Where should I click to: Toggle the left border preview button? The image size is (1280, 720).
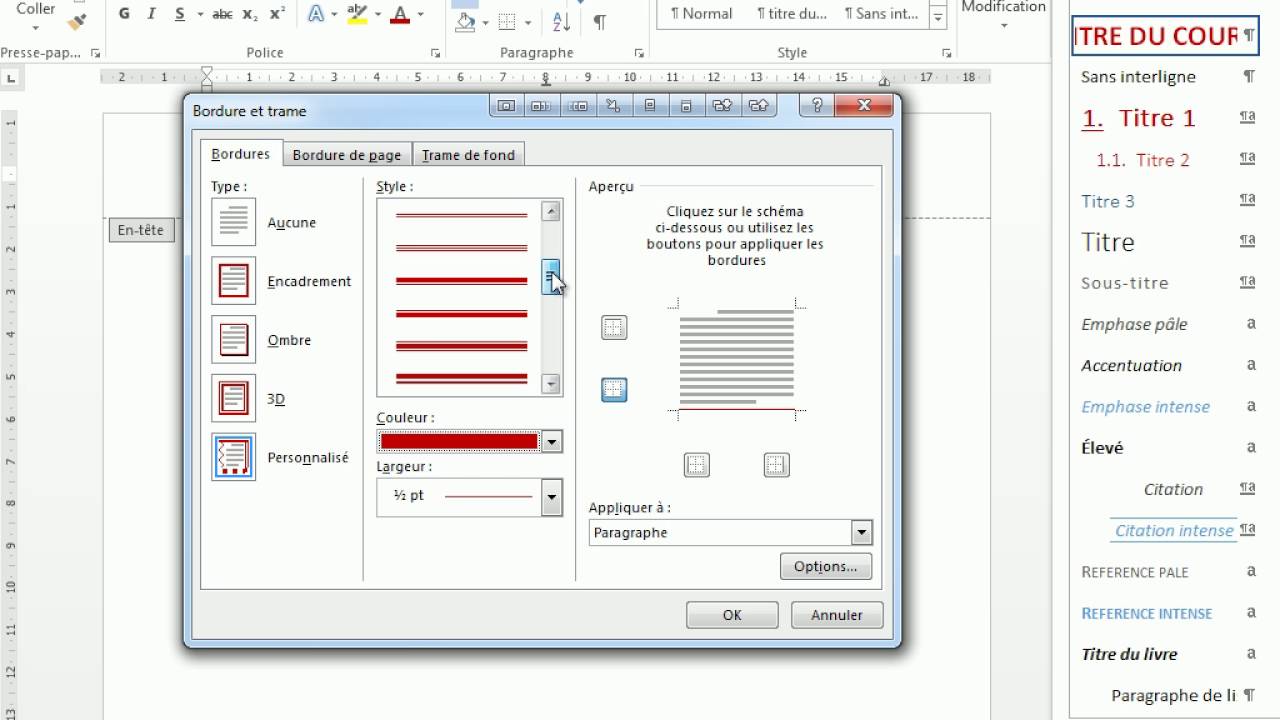tap(697, 464)
